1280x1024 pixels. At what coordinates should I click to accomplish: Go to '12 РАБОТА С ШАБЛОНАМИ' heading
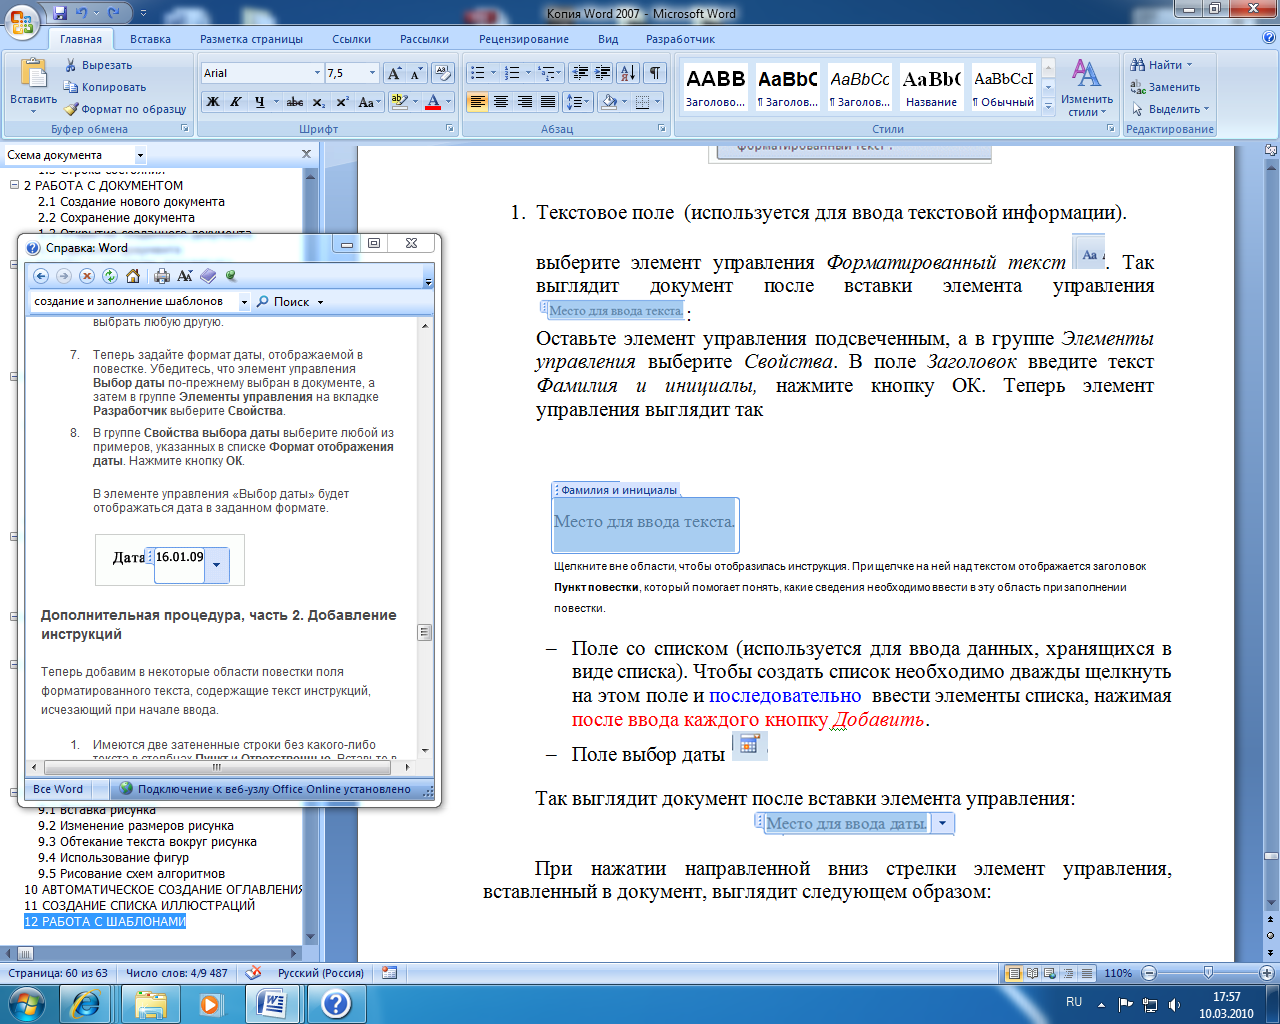[x=105, y=921]
